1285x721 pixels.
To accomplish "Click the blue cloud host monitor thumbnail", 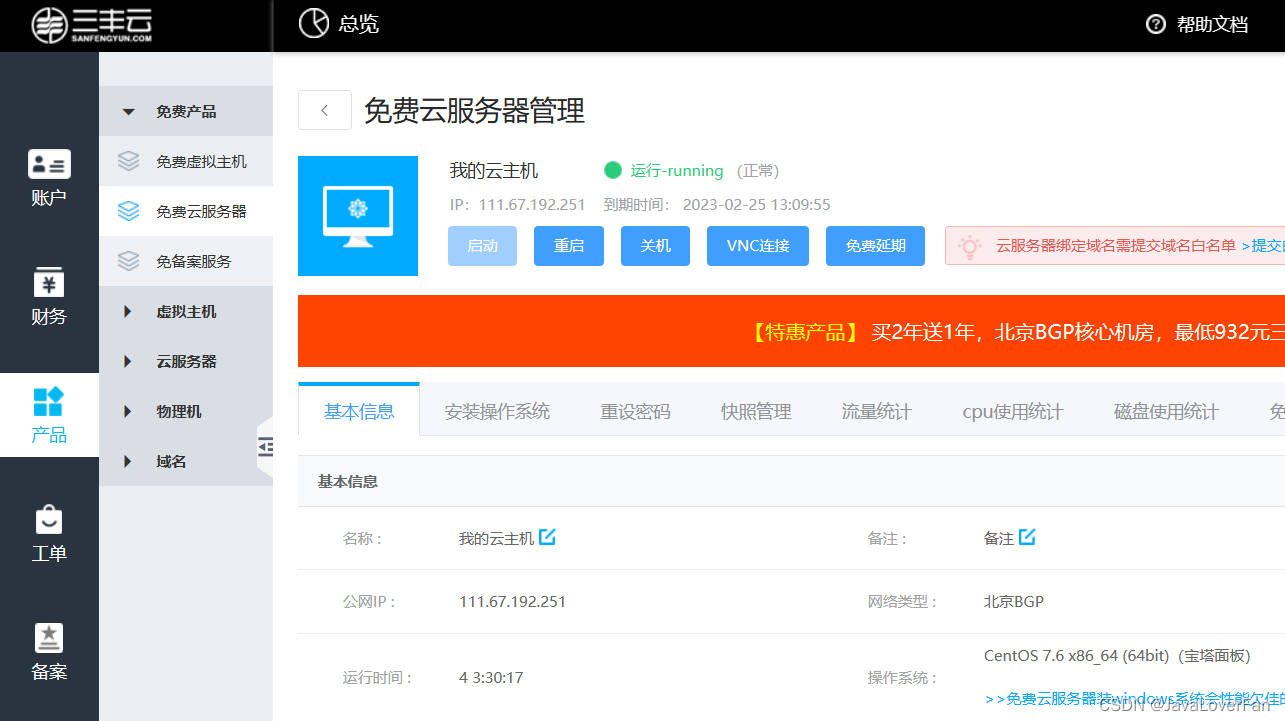I will (358, 216).
